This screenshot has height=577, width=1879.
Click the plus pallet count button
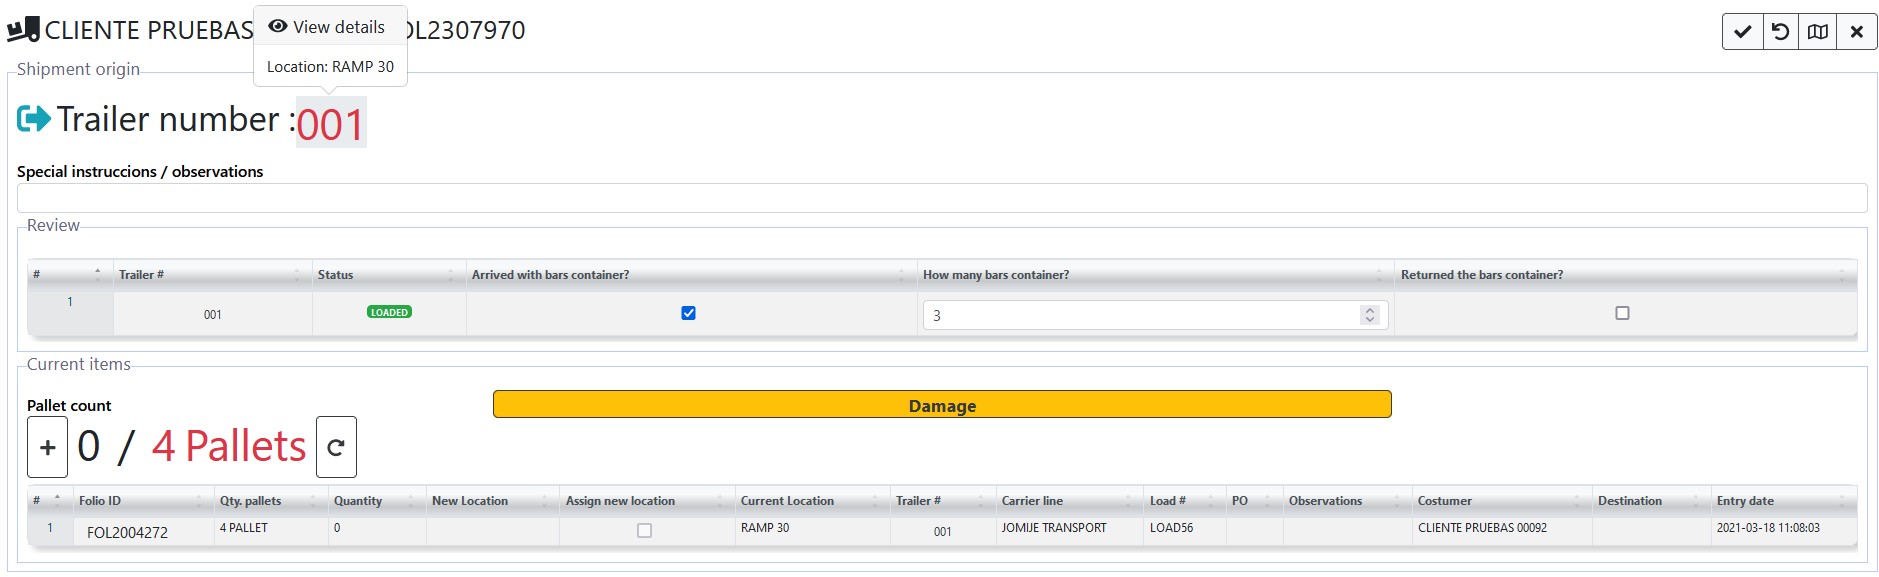(x=47, y=447)
